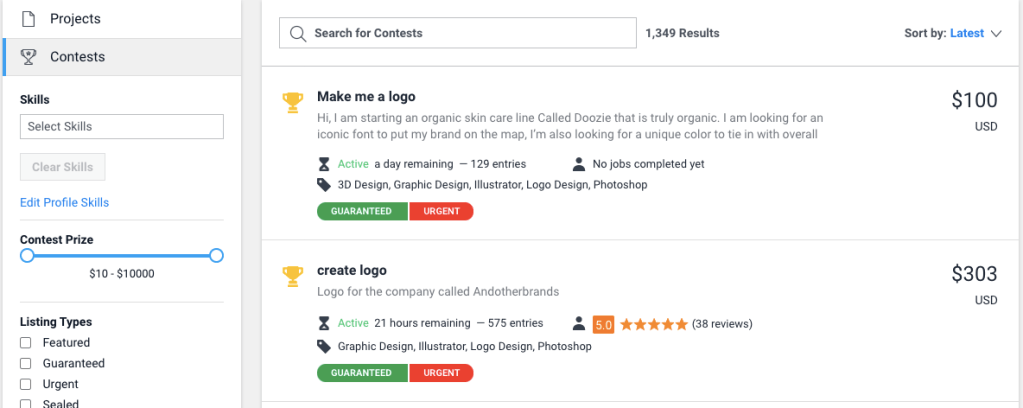Click the hourglass icon on Make me a logo
Image resolution: width=1023 pixels, height=408 pixels.
click(x=323, y=164)
